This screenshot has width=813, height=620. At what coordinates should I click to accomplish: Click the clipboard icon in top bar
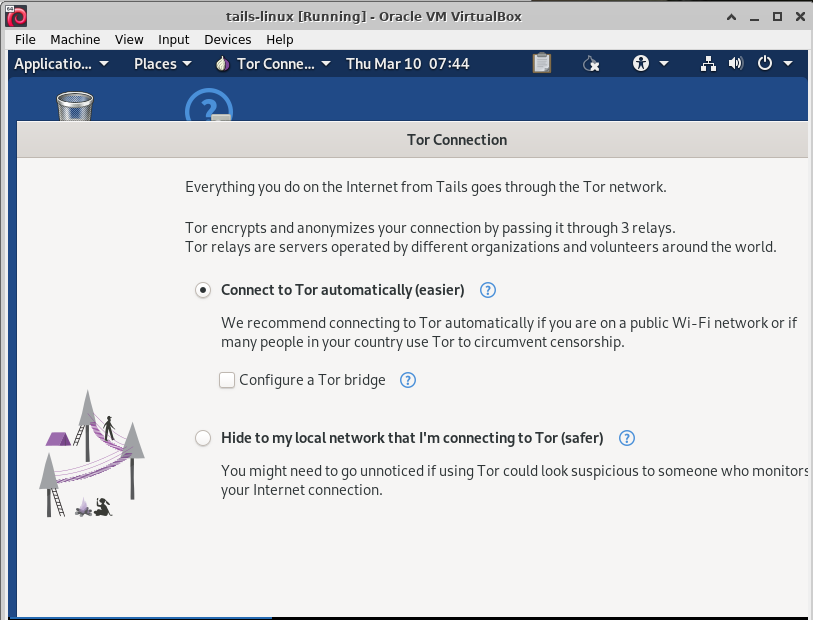[x=542, y=64]
